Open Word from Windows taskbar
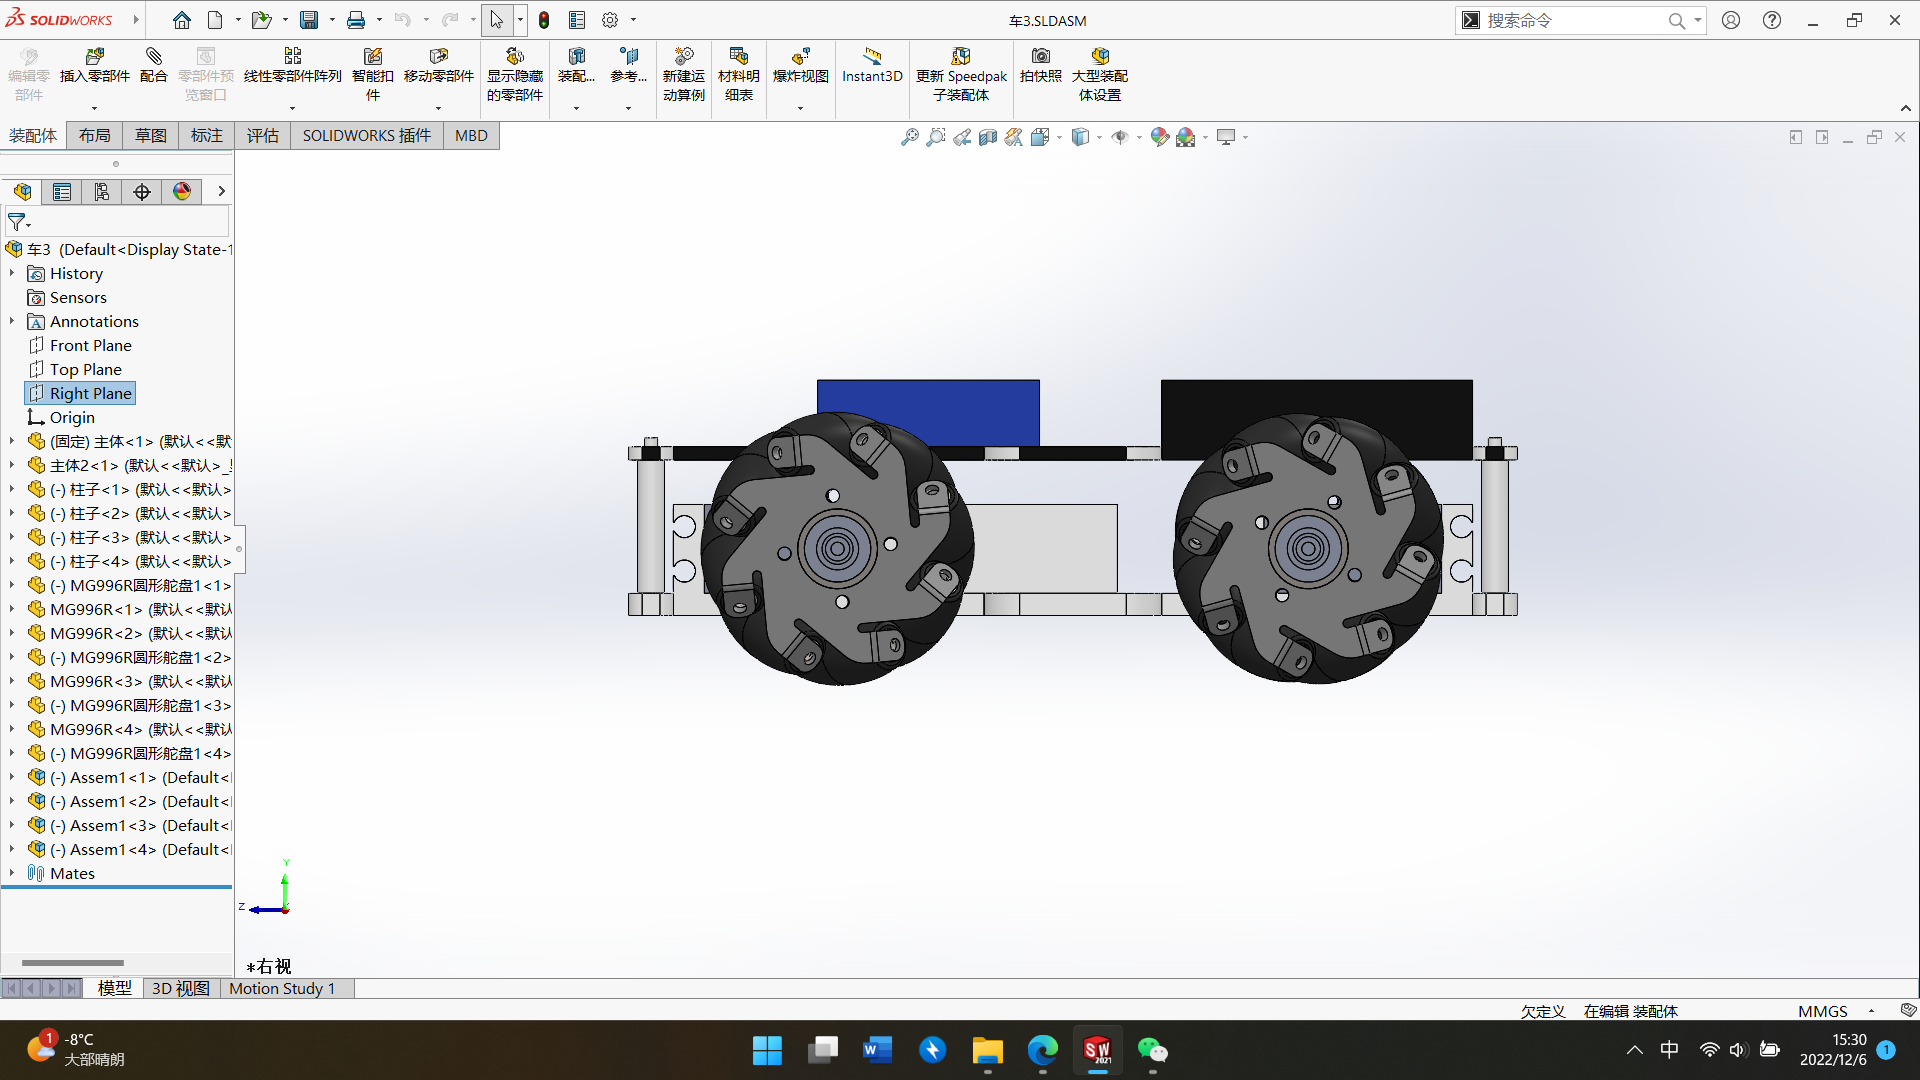This screenshot has width=1920, height=1080. tap(877, 1050)
